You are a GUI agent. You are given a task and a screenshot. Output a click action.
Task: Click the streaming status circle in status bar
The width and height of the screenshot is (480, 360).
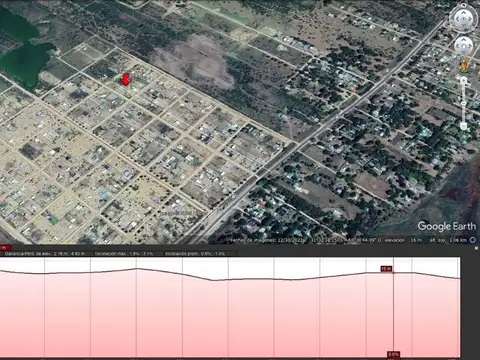(x=473, y=240)
